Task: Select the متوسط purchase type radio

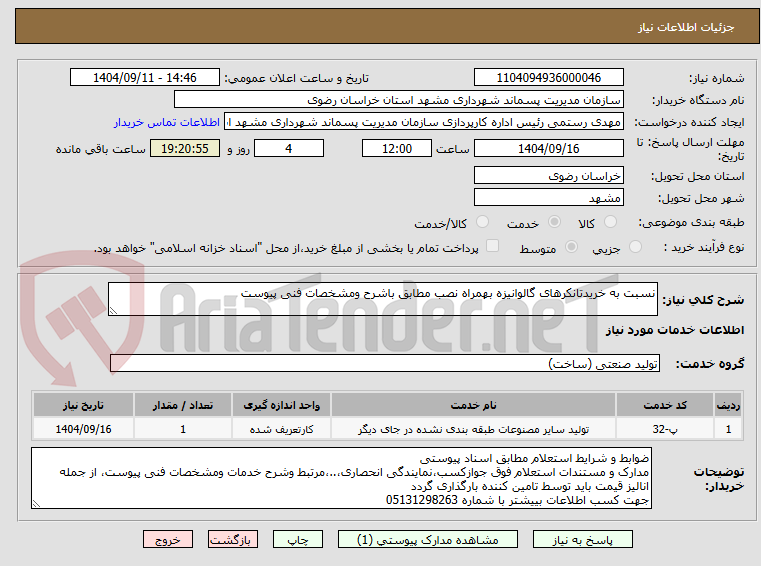Action: 572,247
